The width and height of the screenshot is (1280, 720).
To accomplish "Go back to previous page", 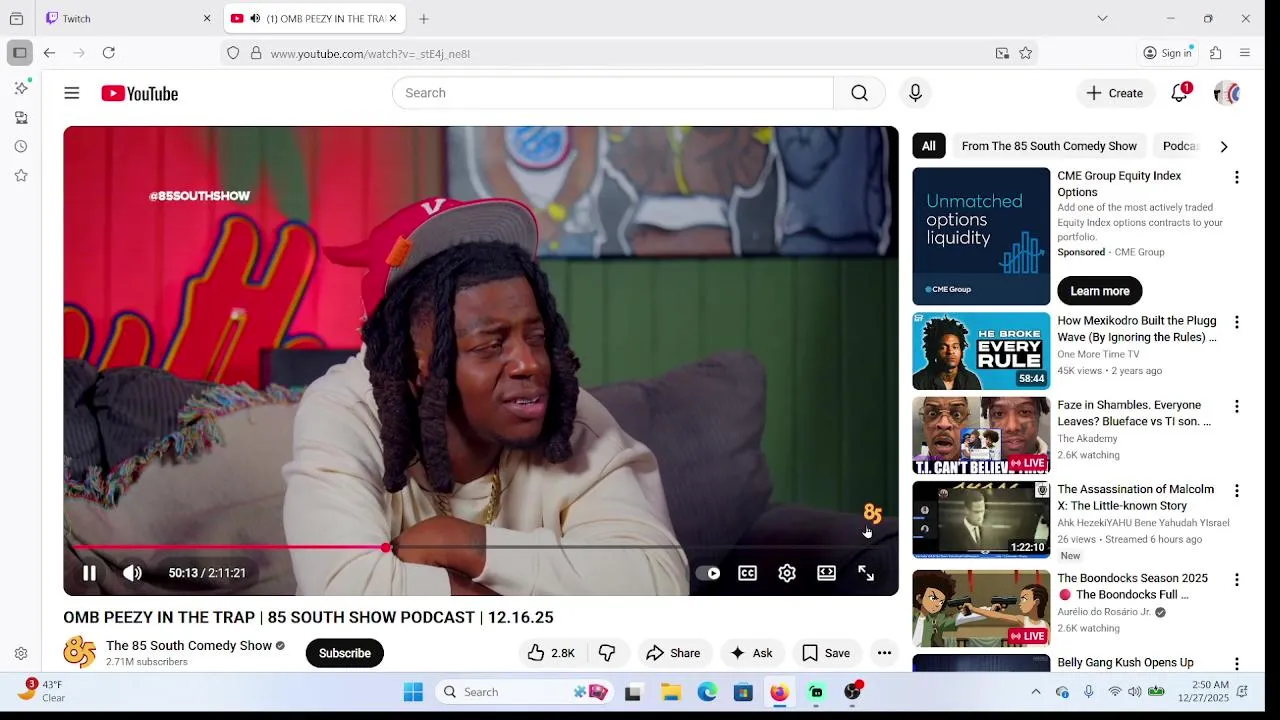I will 49,53.
